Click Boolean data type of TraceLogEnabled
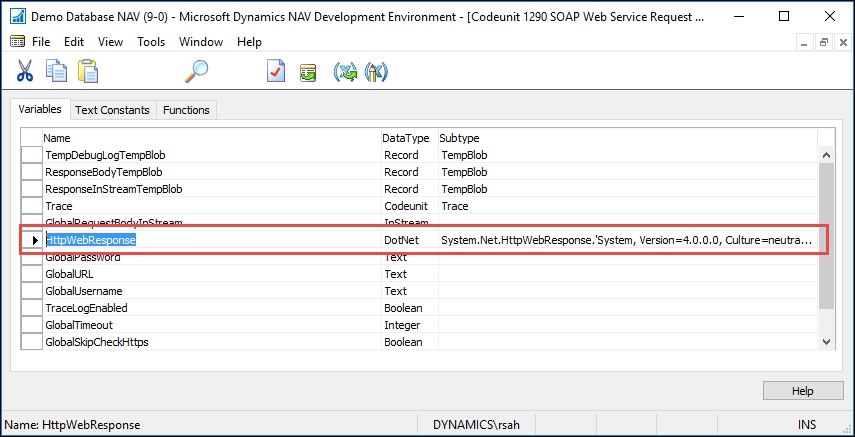855x437 pixels. click(410, 308)
